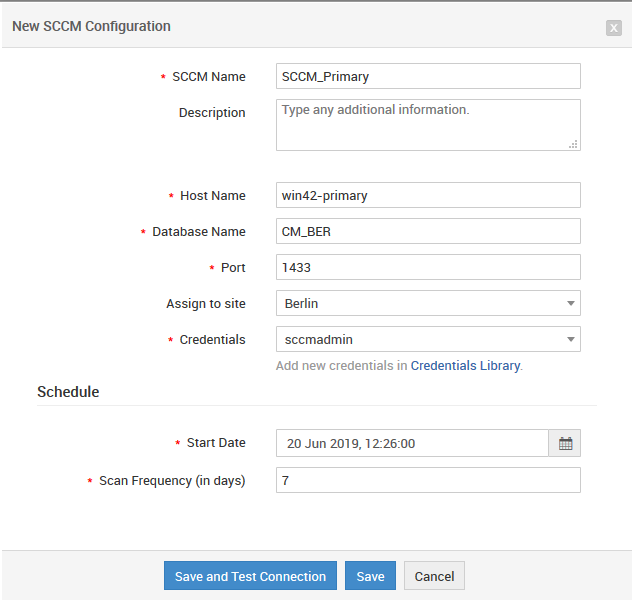Image resolution: width=632 pixels, height=601 pixels.
Task: Click into the Description text area
Action: [x=428, y=124]
